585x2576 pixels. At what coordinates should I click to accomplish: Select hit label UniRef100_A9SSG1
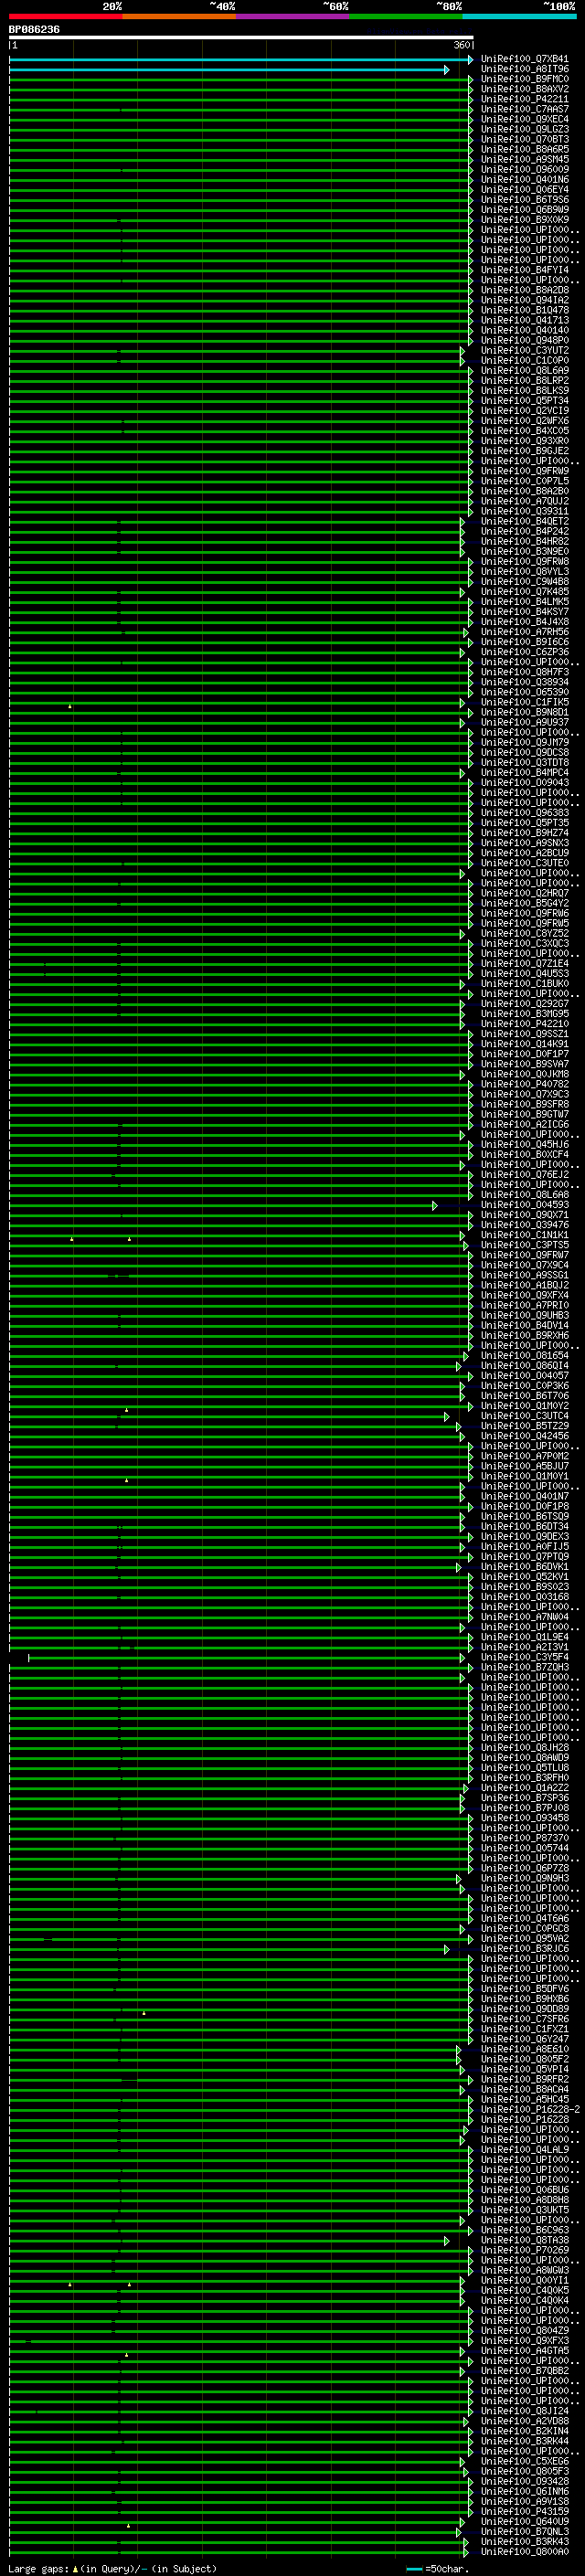pos(525,1275)
